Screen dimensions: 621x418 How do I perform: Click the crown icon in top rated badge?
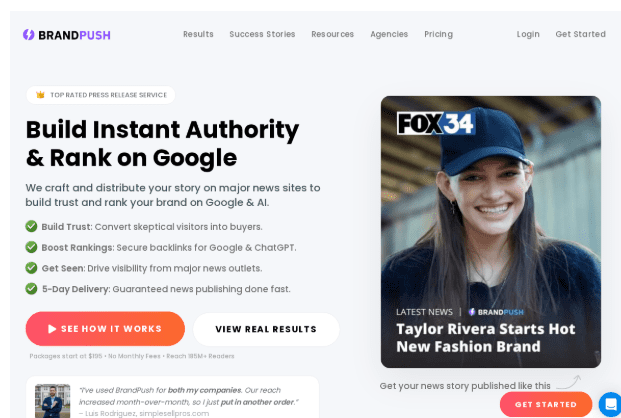(x=40, y=95)
